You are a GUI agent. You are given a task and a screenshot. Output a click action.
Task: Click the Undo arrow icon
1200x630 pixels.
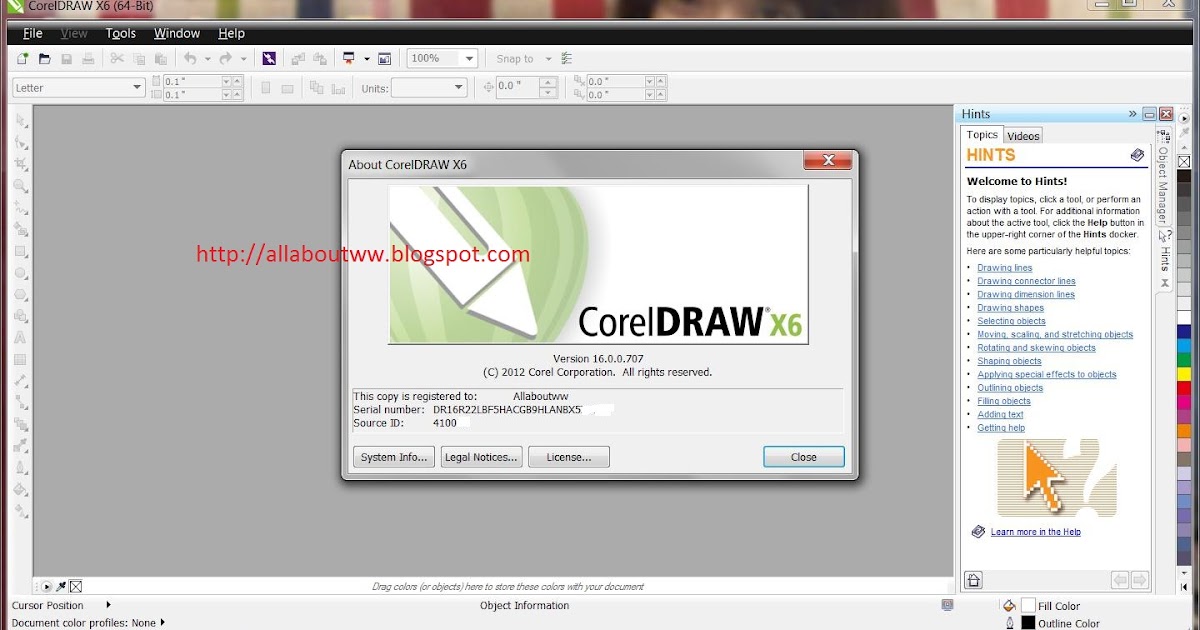coord(190,59)
